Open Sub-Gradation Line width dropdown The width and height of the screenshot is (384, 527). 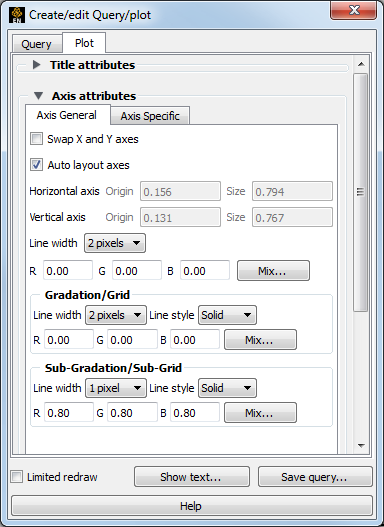tap(116, 388)
